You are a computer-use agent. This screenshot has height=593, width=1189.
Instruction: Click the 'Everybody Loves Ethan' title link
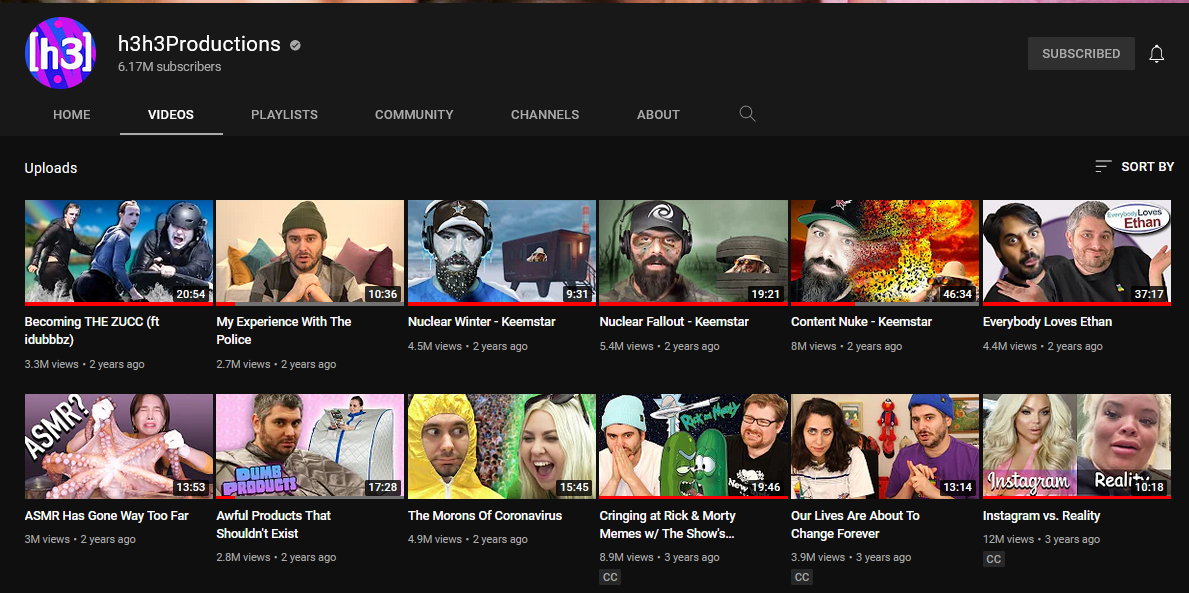(x=1047, y=322)
